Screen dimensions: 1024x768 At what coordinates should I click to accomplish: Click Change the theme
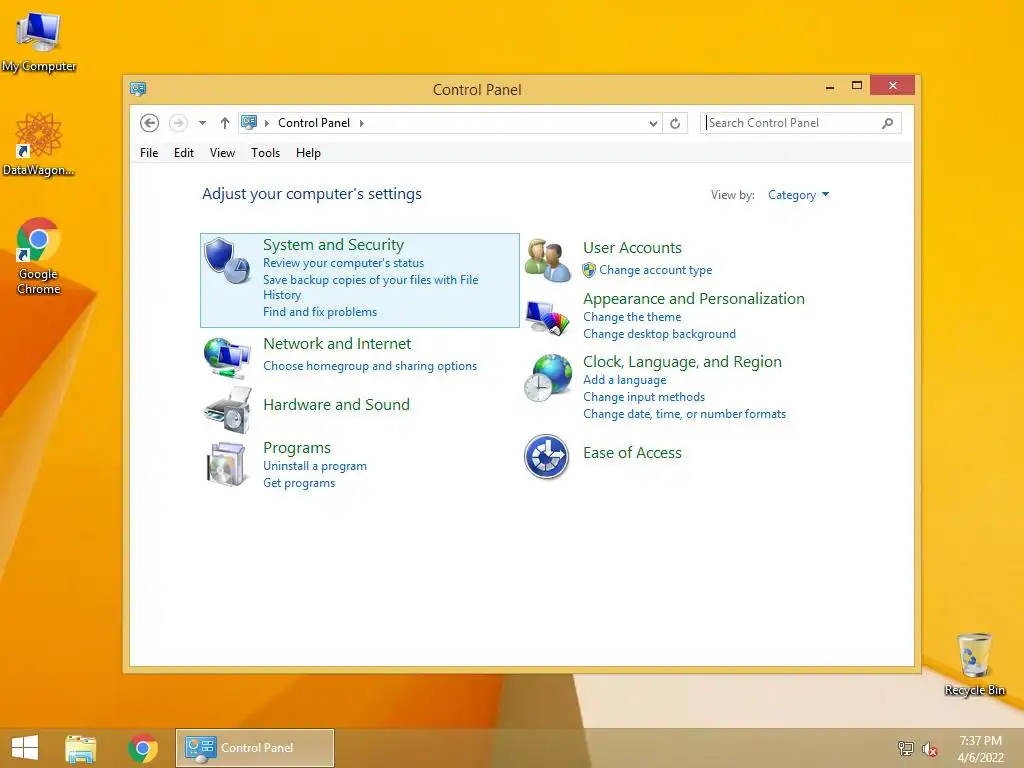click(x=632, y=317)
